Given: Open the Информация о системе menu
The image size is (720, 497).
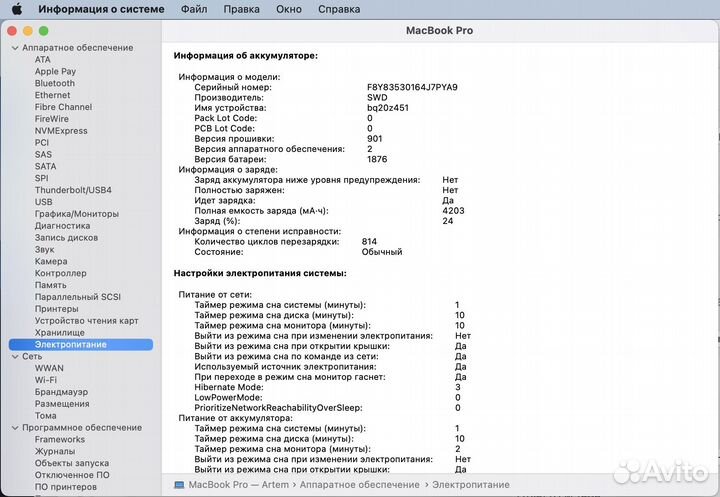Looking at the screenshot, I should tap(101, 9).
